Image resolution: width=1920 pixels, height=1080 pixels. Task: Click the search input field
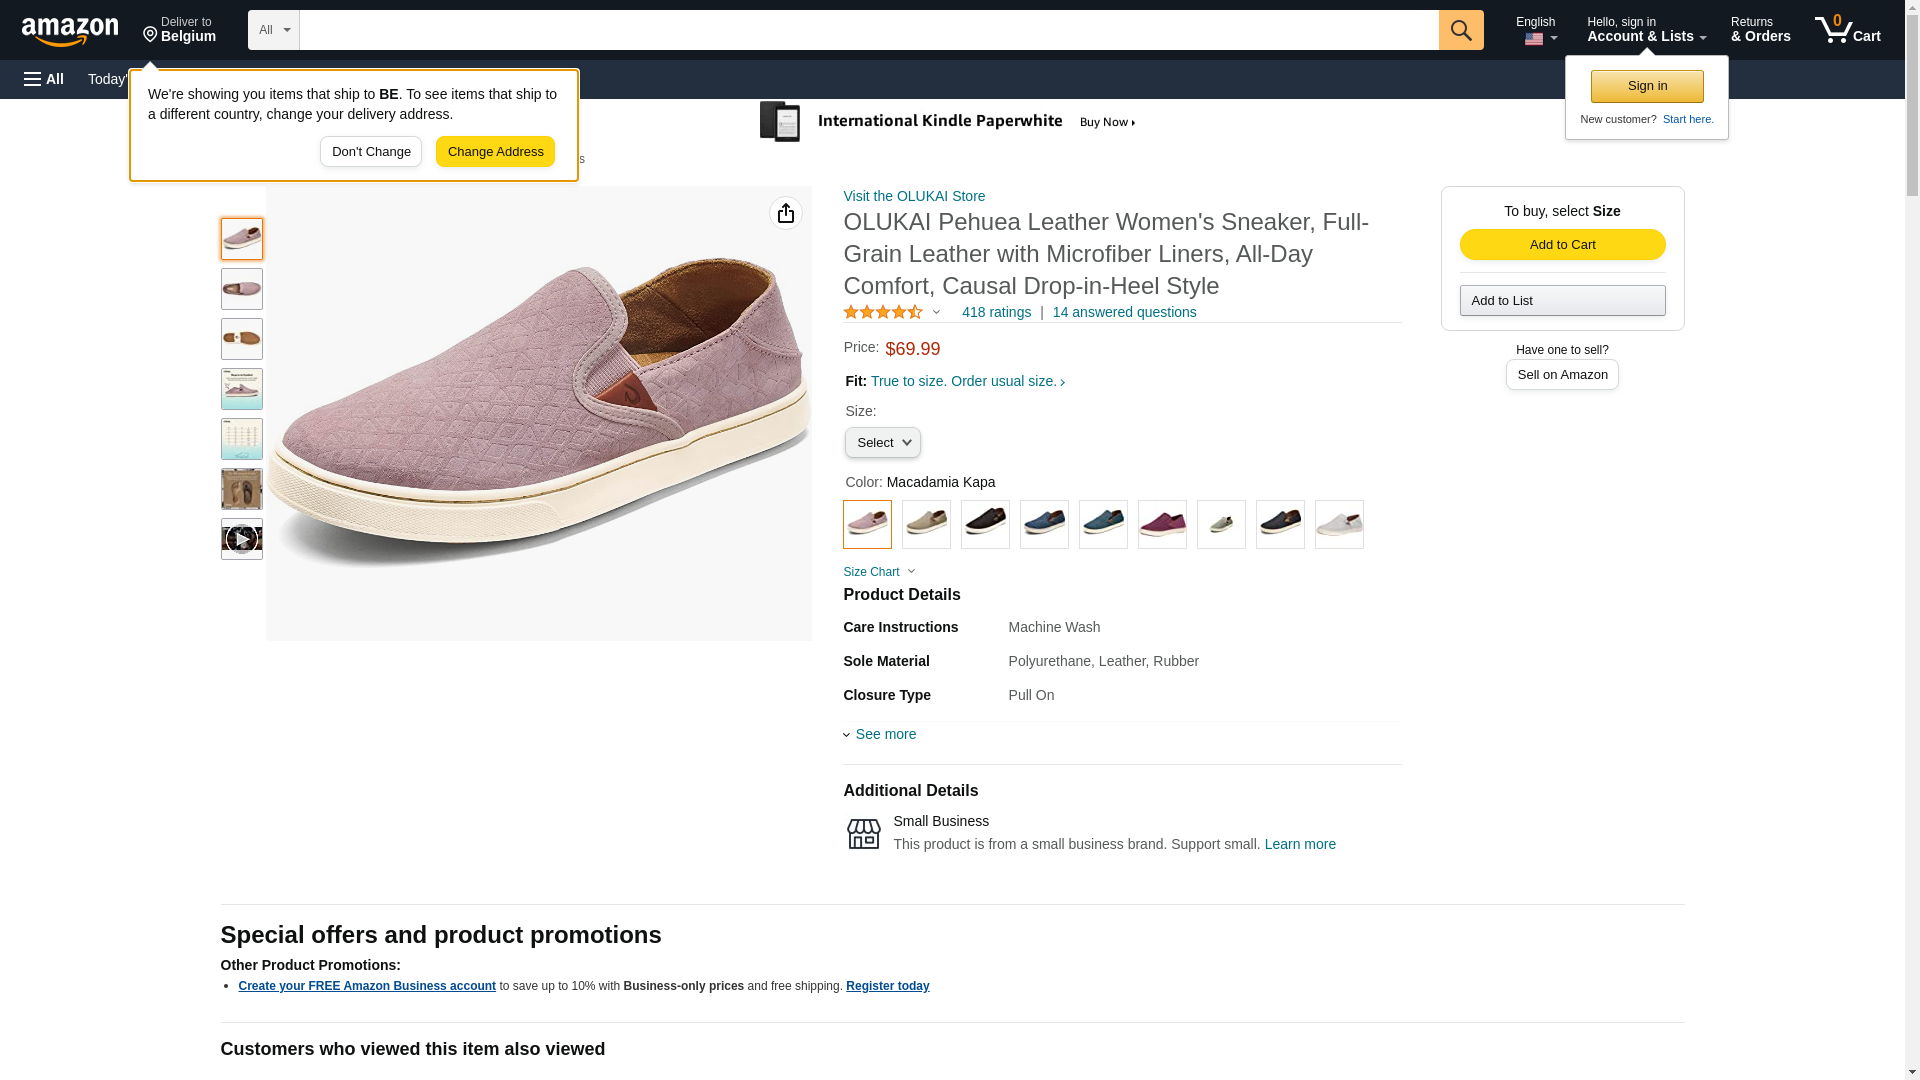pos(868,30)
